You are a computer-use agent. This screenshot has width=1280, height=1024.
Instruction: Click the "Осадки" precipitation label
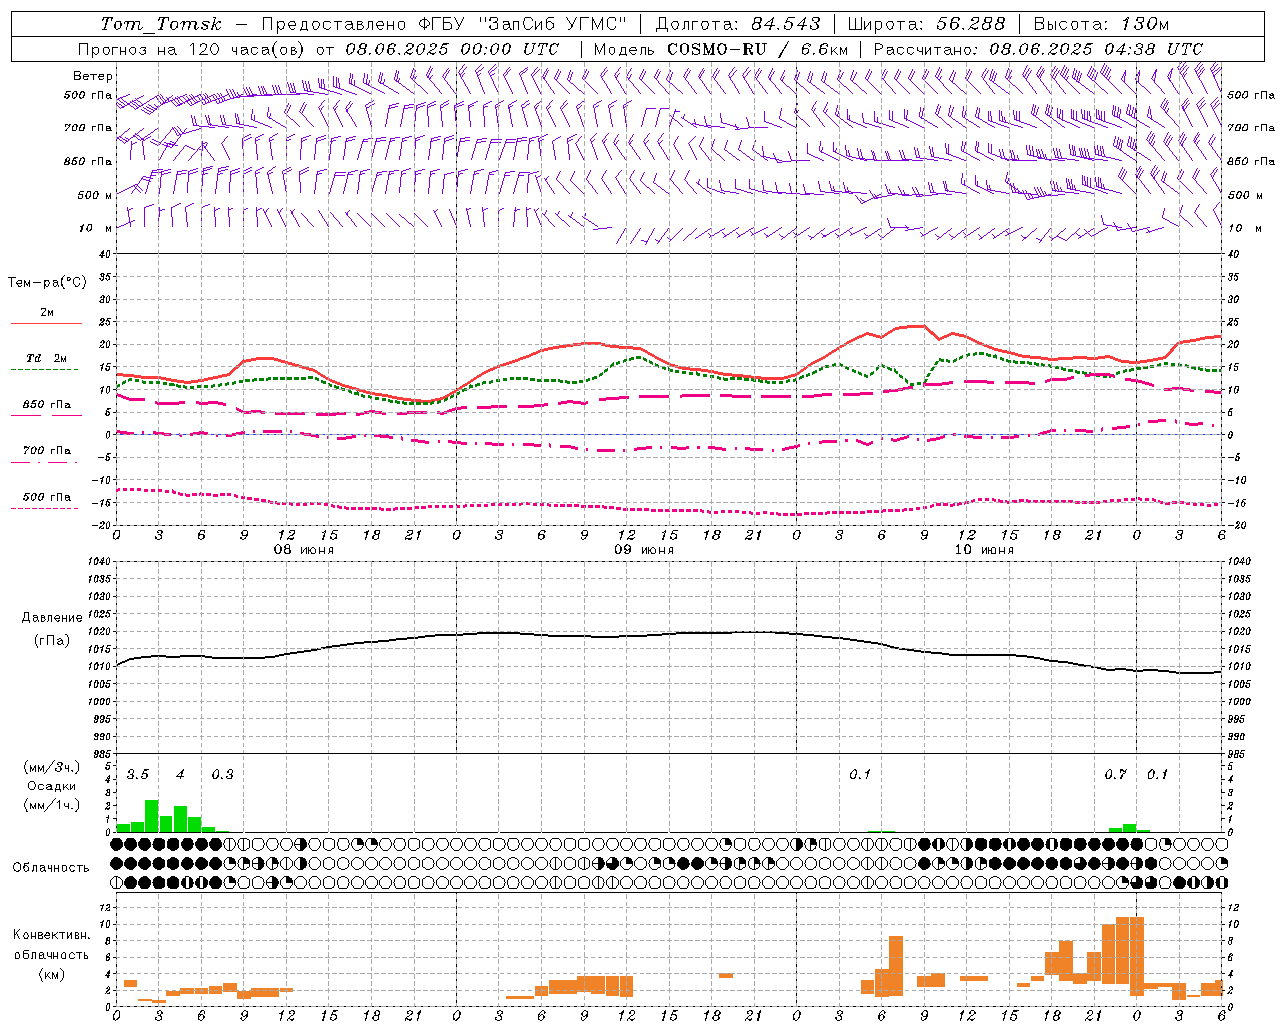(52, 786)
